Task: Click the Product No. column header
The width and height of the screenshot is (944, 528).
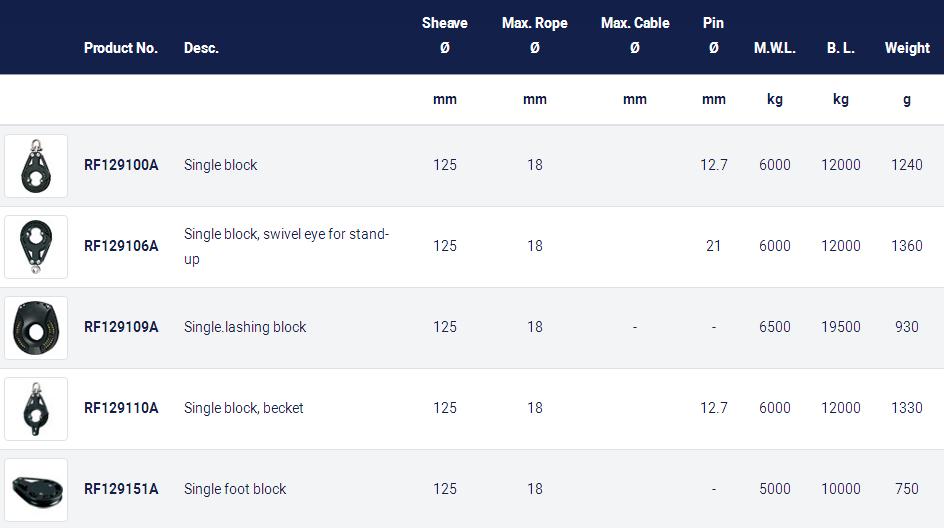Action: coord(121,48)
